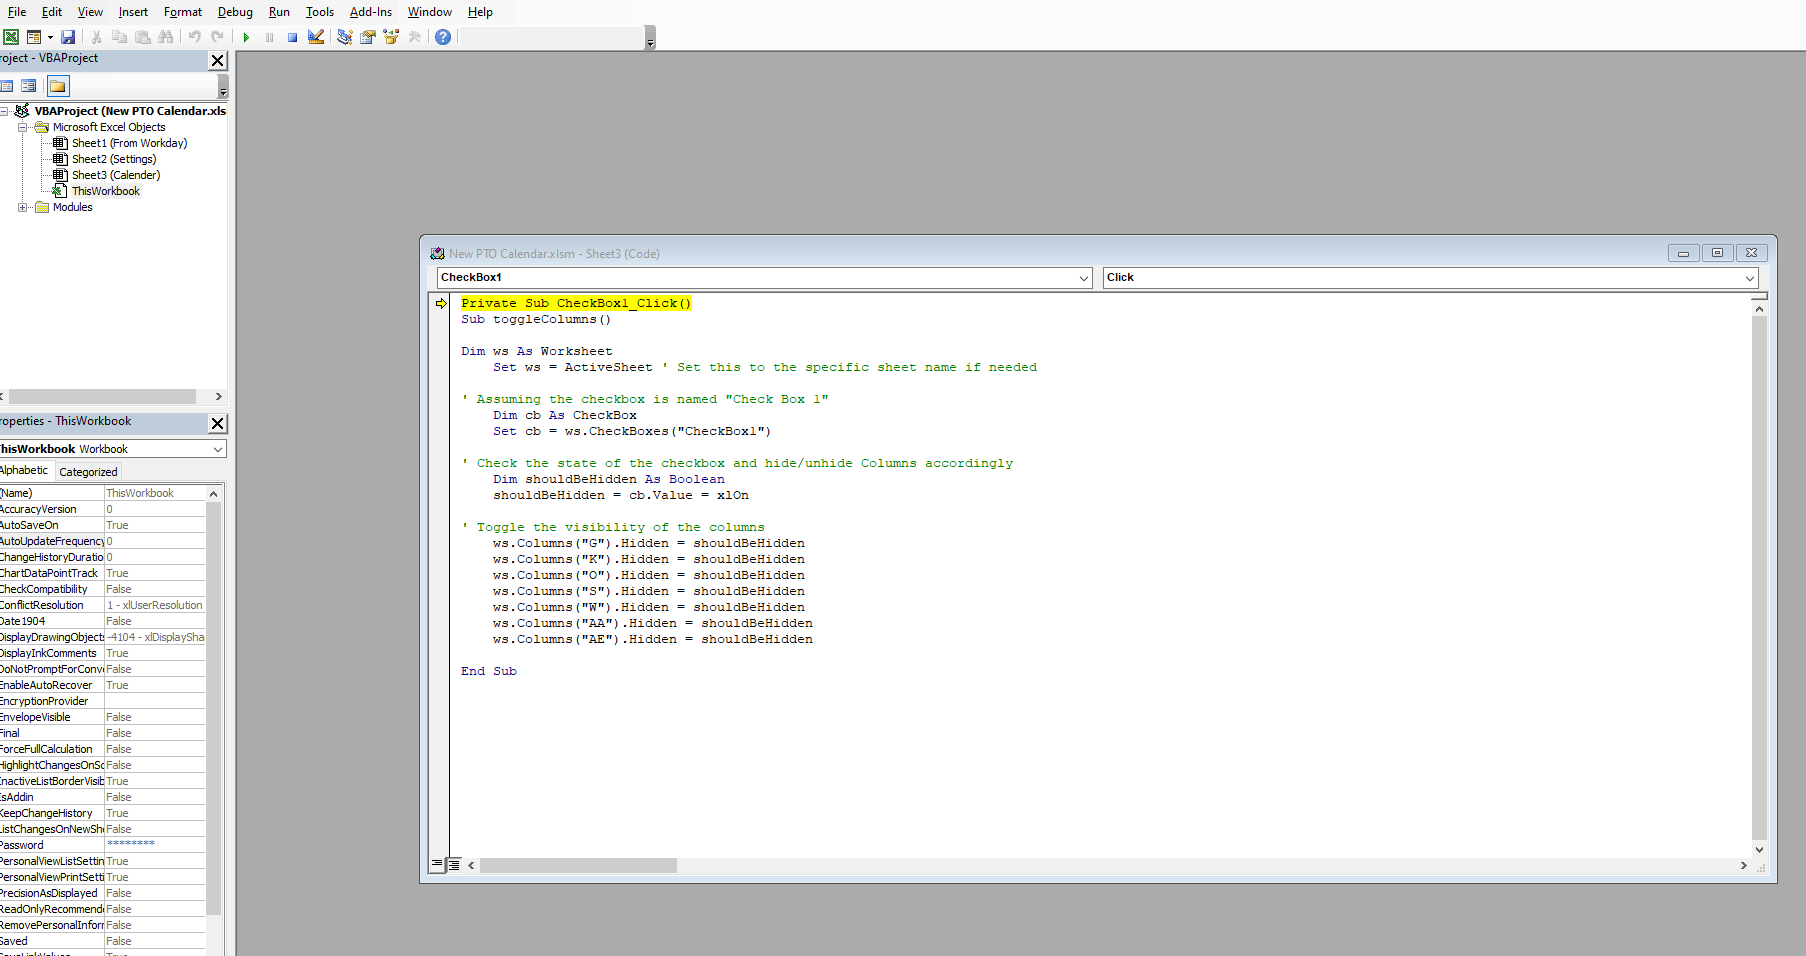Open the Object Browser toolbar icon
The width and height of the screenshot is (1806, 956).
click(x=391, y=37)
